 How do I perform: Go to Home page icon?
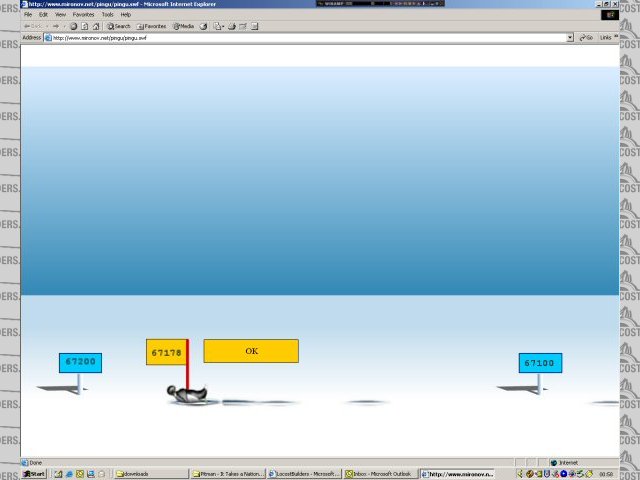96,26
